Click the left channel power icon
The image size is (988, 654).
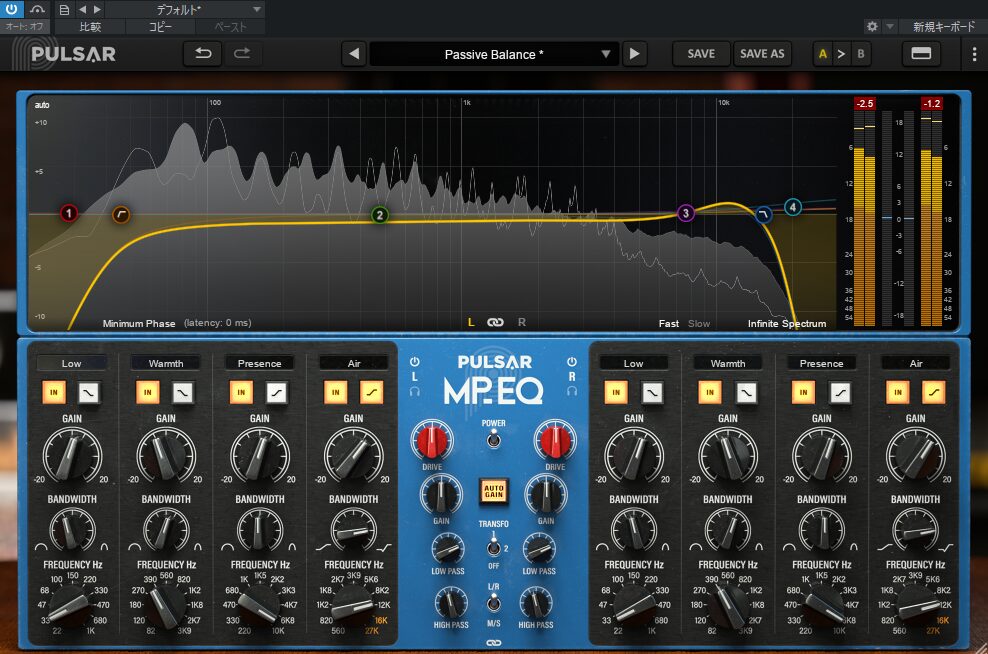[x=415, y=362]
